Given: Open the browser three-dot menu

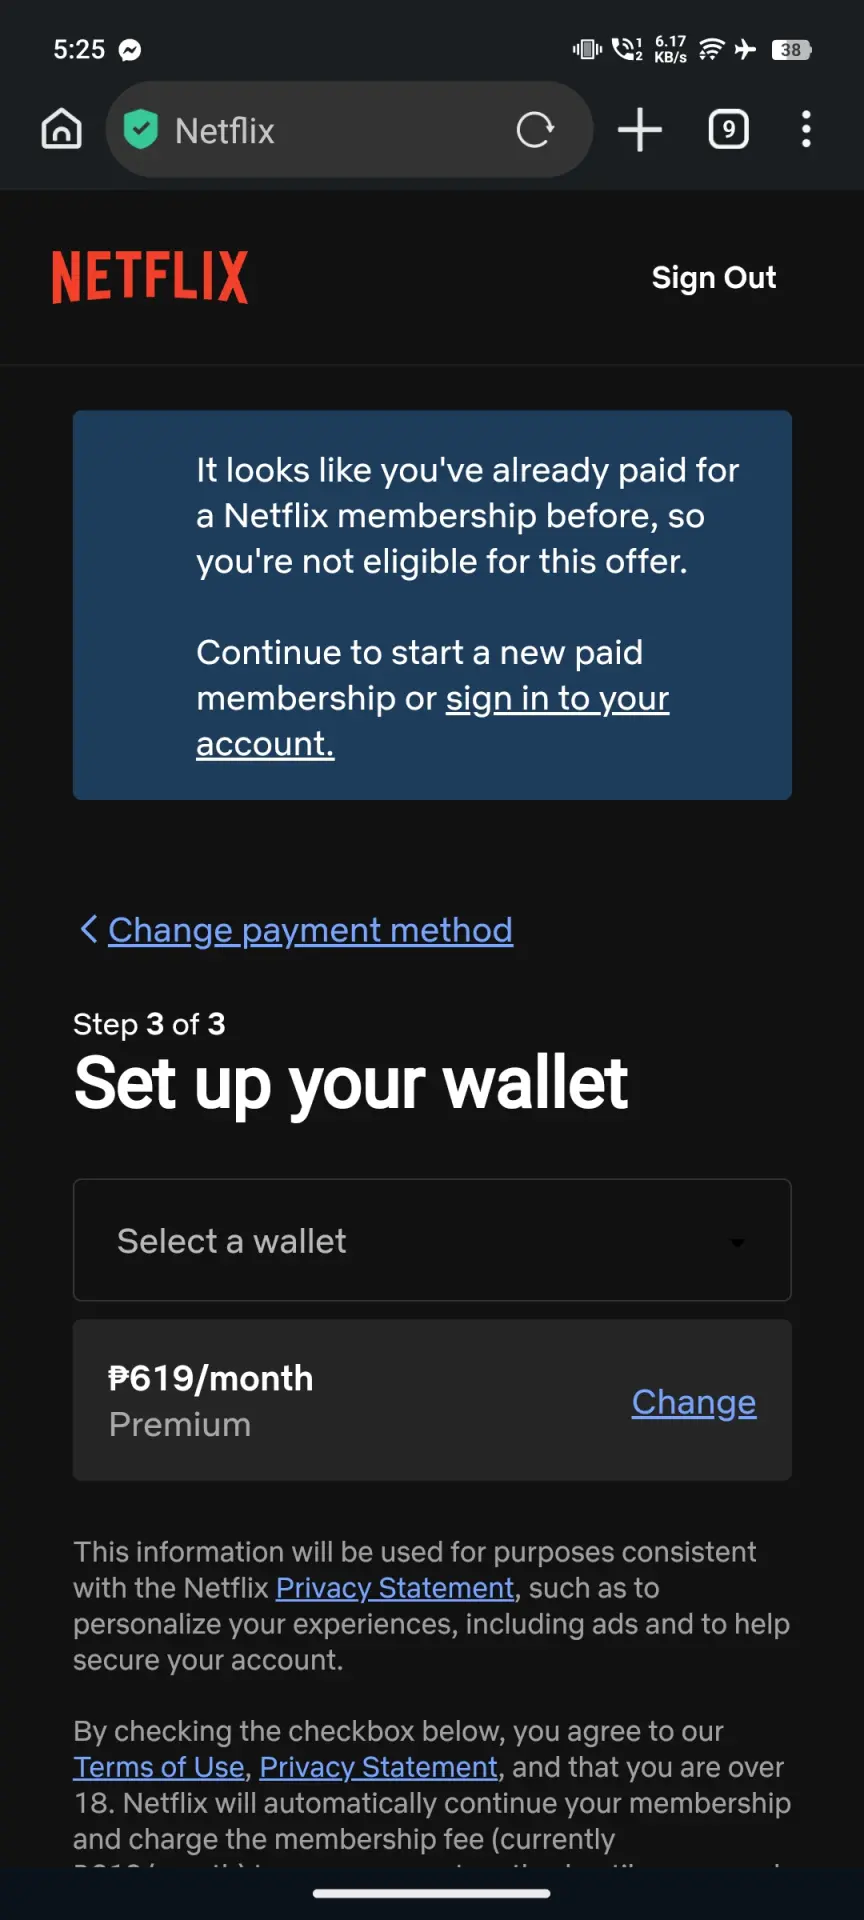Looking at the screenshot, I should coord(806,130).
